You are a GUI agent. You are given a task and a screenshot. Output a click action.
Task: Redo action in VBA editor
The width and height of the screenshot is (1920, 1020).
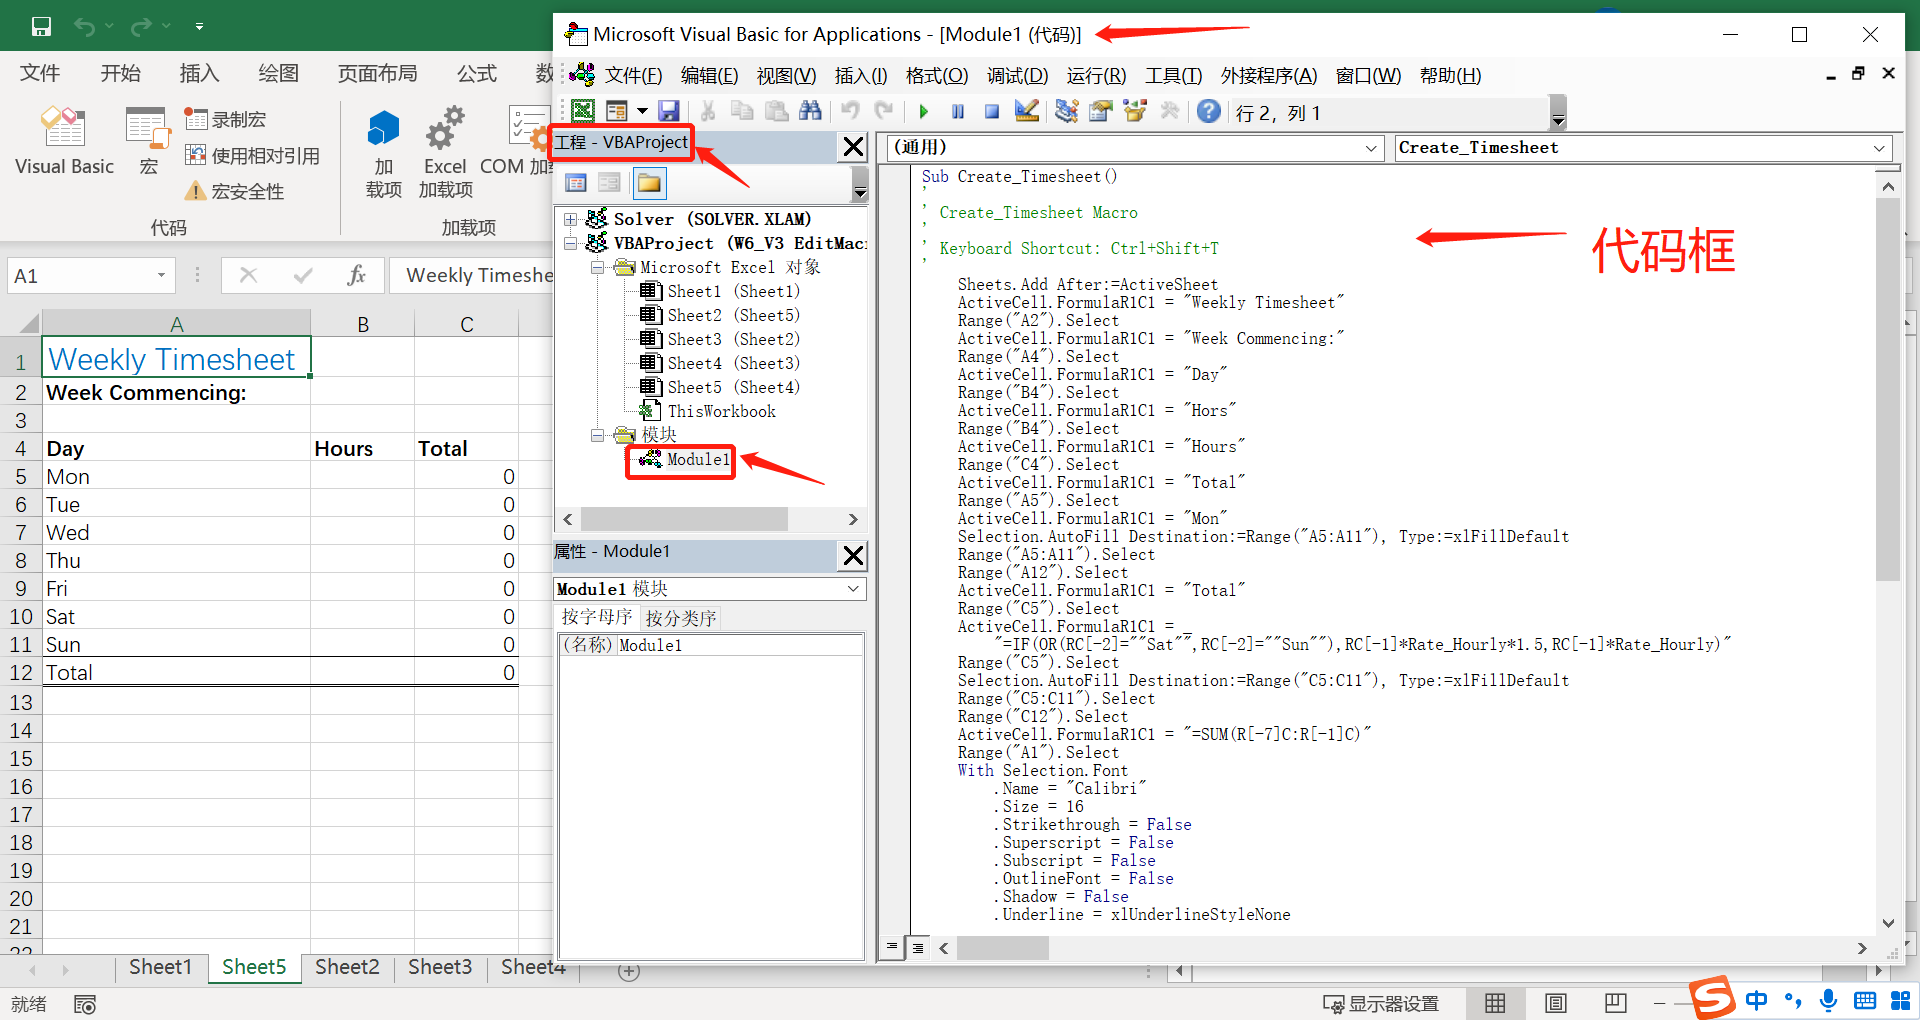coord(884,111)
